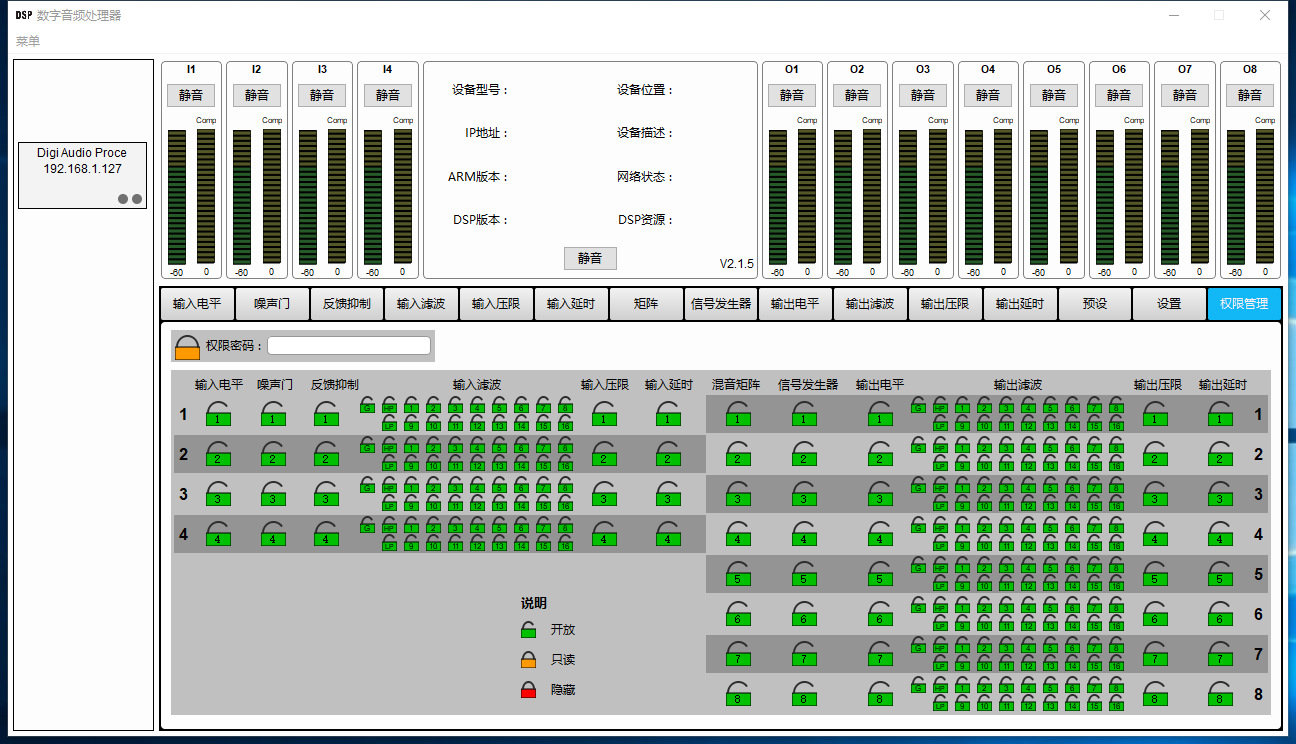Toggle the 反馈抑制 lock for input row 3
Viewport: 1296px width, 744px height.
[326, 494]
